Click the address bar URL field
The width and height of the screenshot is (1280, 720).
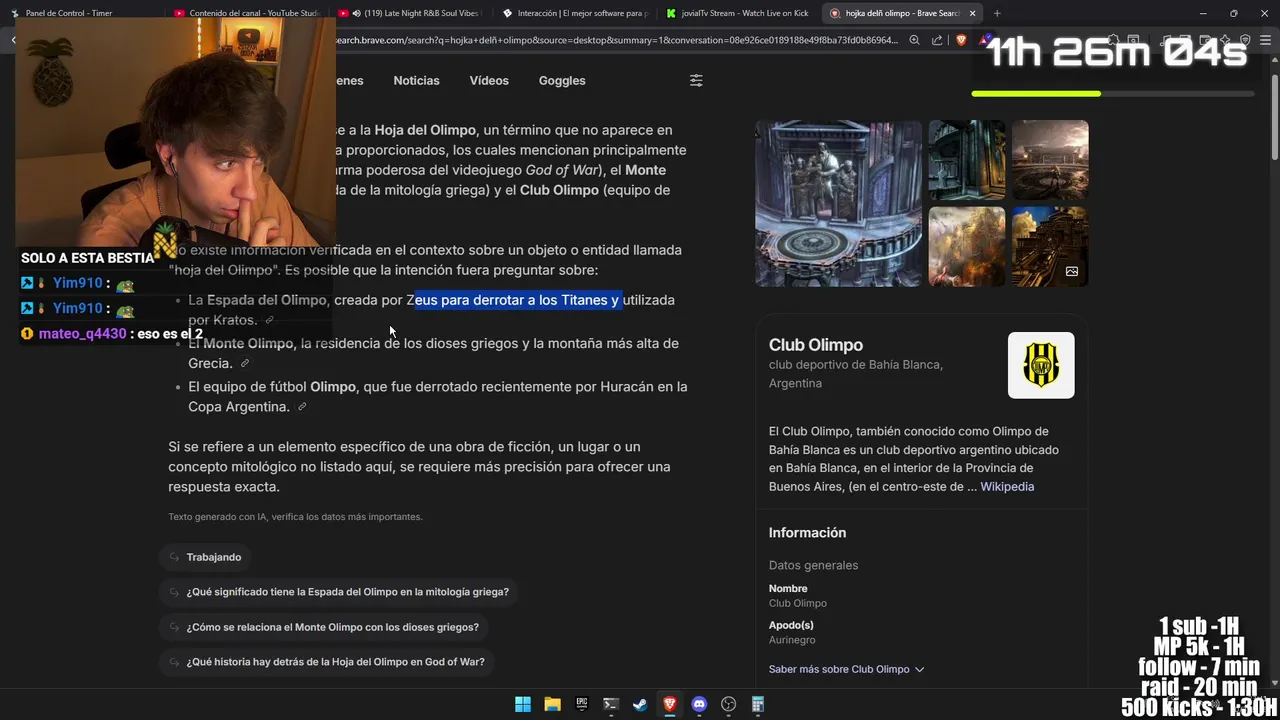pyautogui.click(x=615, y=40)
